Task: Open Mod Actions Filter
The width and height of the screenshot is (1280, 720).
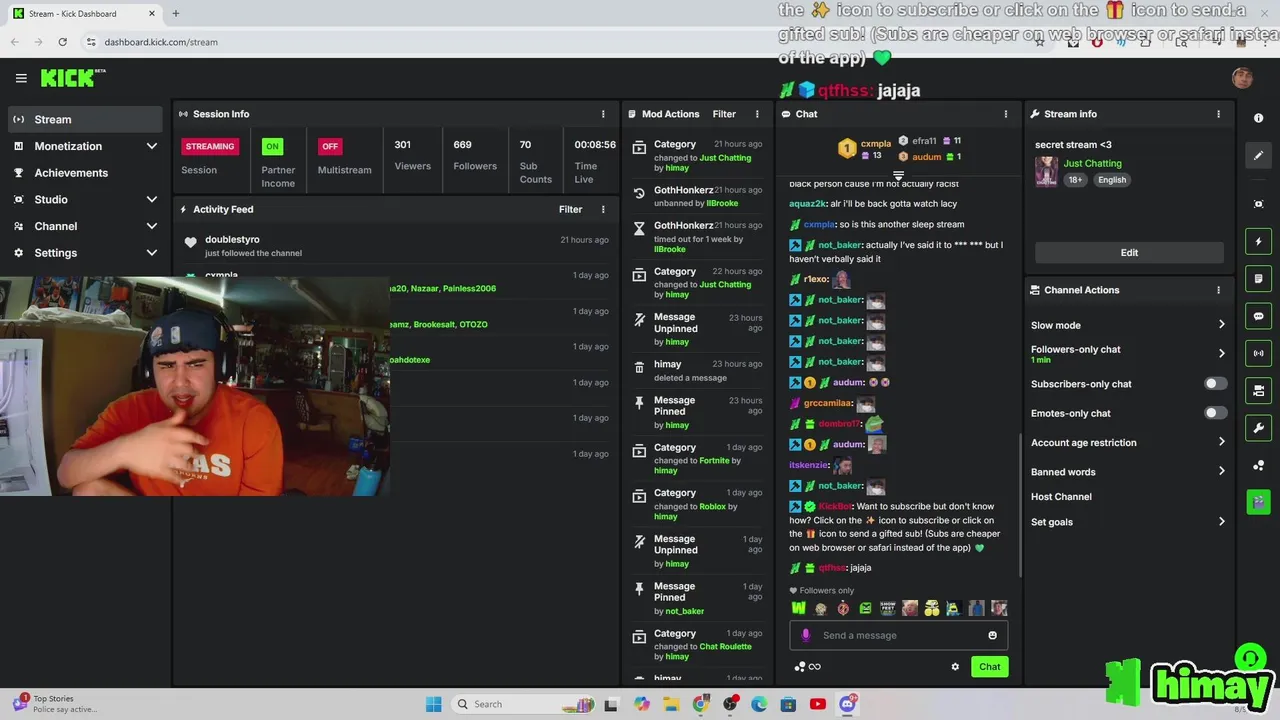Action: pyautogui.click(x=724, y=114)
